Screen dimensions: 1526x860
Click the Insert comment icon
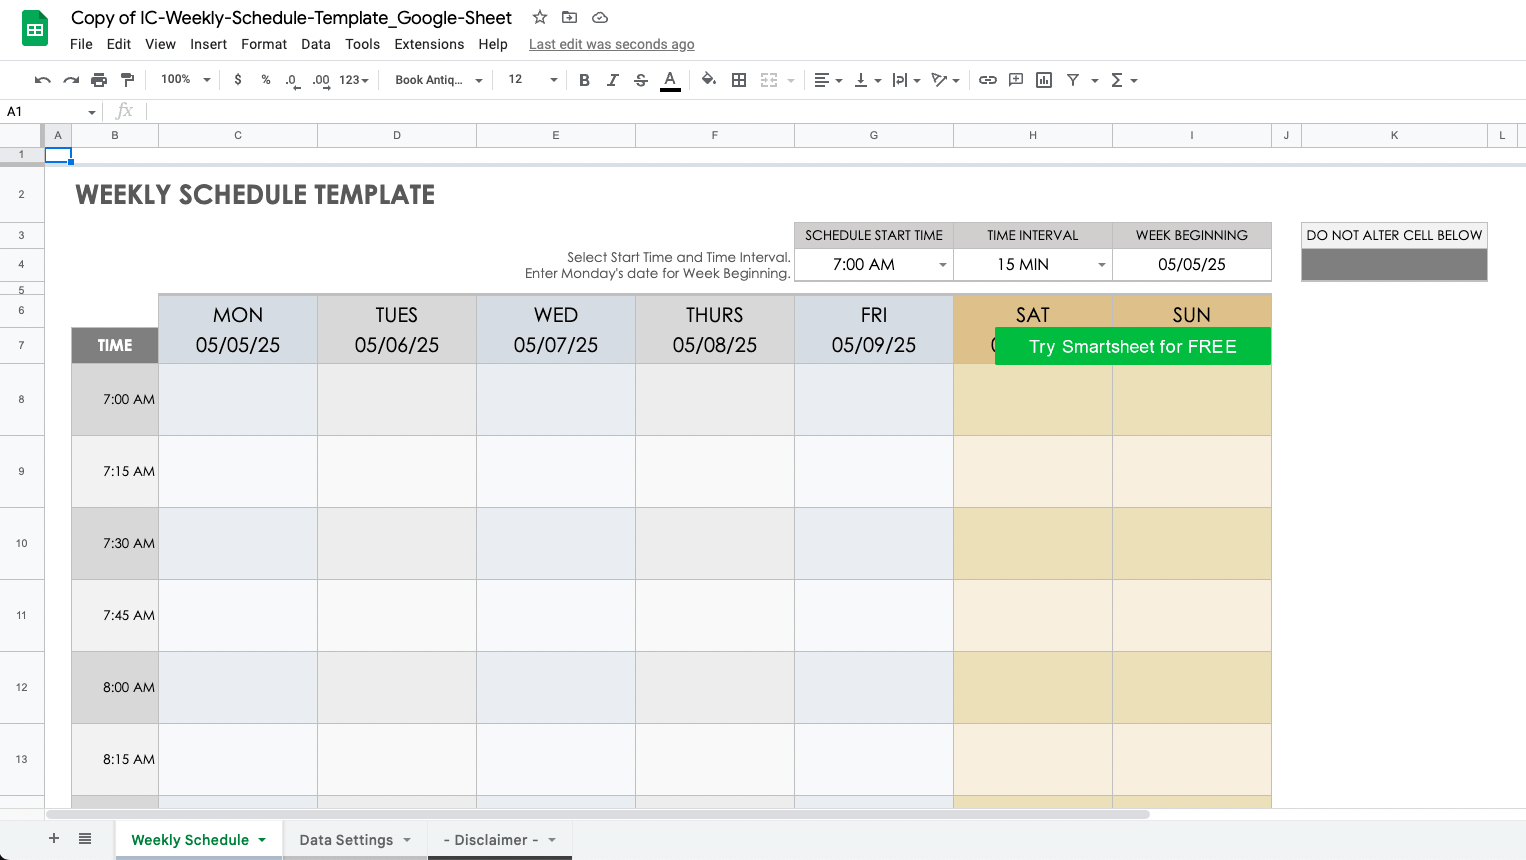tap(1016, 80)
